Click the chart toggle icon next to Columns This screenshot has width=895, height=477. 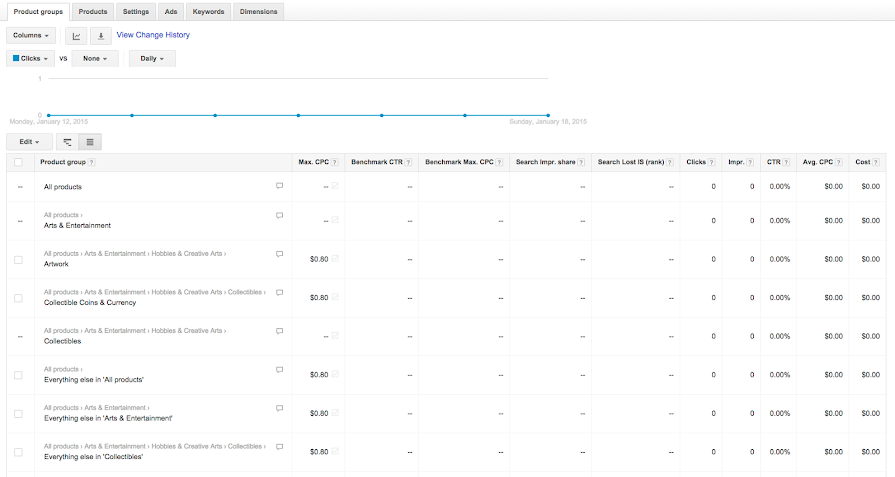click(x=76, y=36)
